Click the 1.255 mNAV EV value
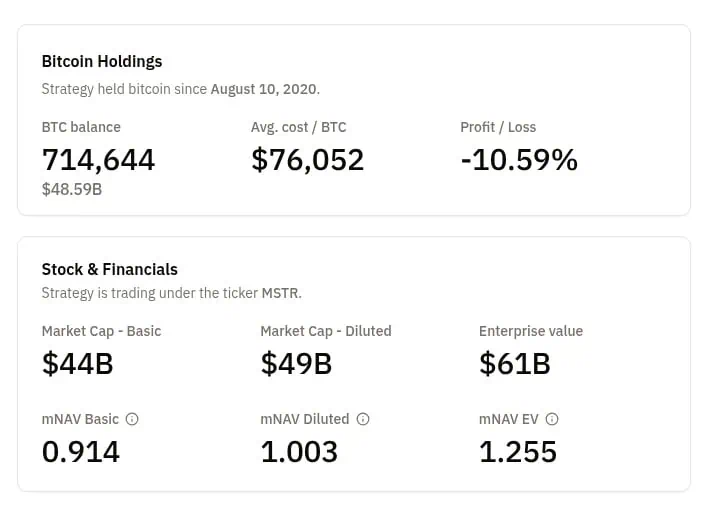Viewport: 707px width, 515px height. pyautogui.click(x=517, y=452)
